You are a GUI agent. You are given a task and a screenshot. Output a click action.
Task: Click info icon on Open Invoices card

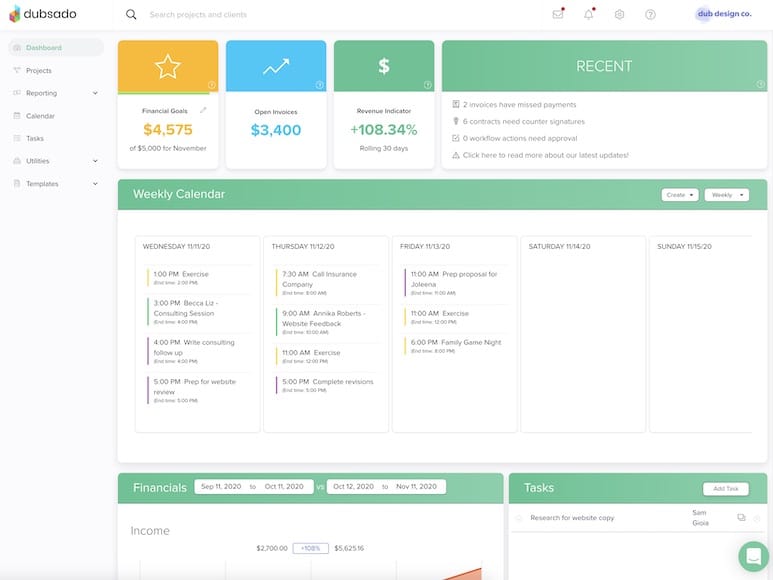tap(319, 85)
